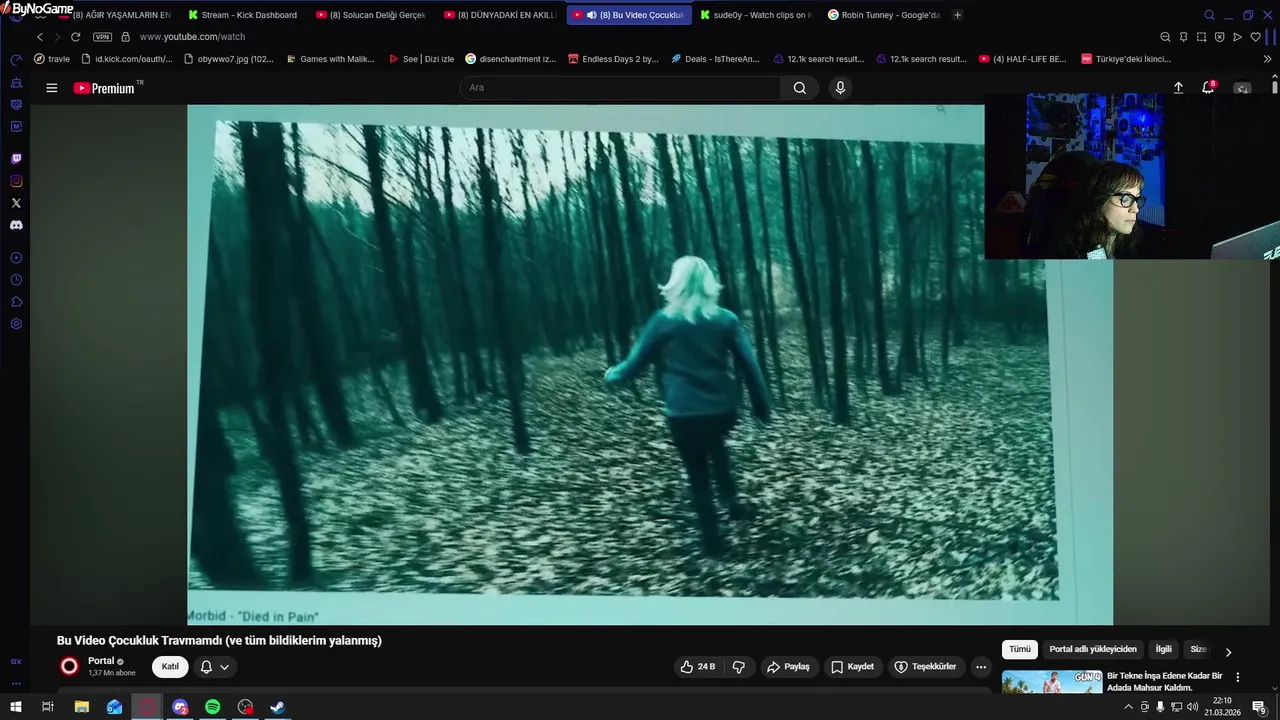The width and height of the screenshot is (1280, 720).
Task: Toggle the VPN badge in address bar
Action: 102,37
